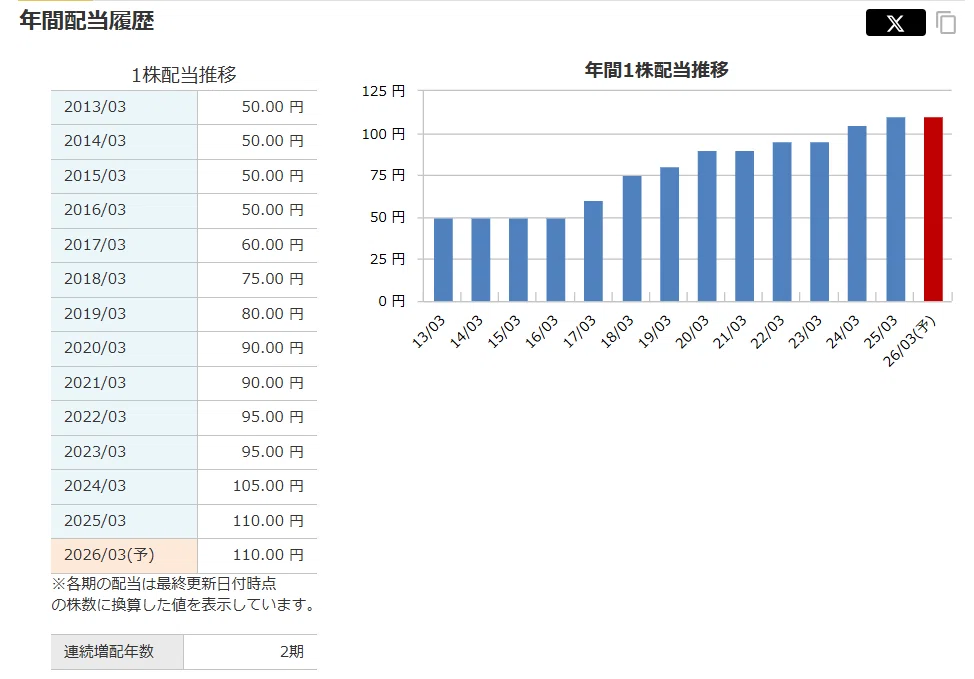This screenshot has width=974, height=679.
Task: Click the copy icon beside the X button
Action: coord(946,23)
